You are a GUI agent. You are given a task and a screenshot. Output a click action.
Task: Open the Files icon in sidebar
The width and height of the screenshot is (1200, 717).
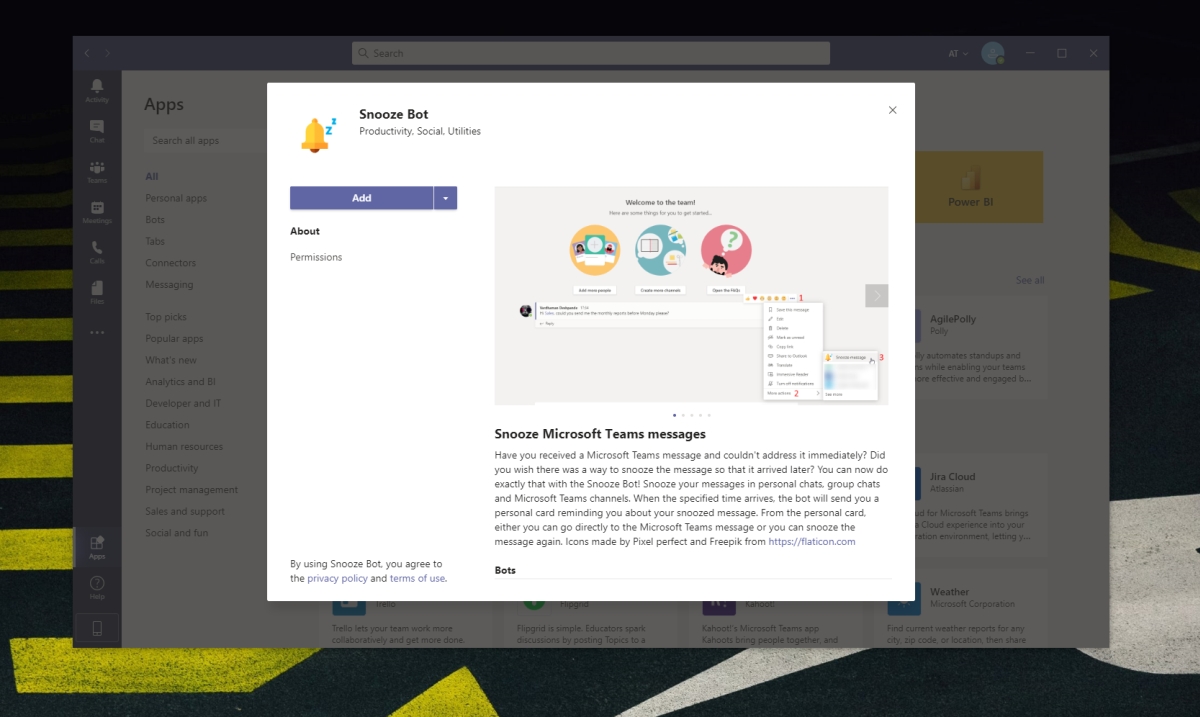(x=97, y=292)
